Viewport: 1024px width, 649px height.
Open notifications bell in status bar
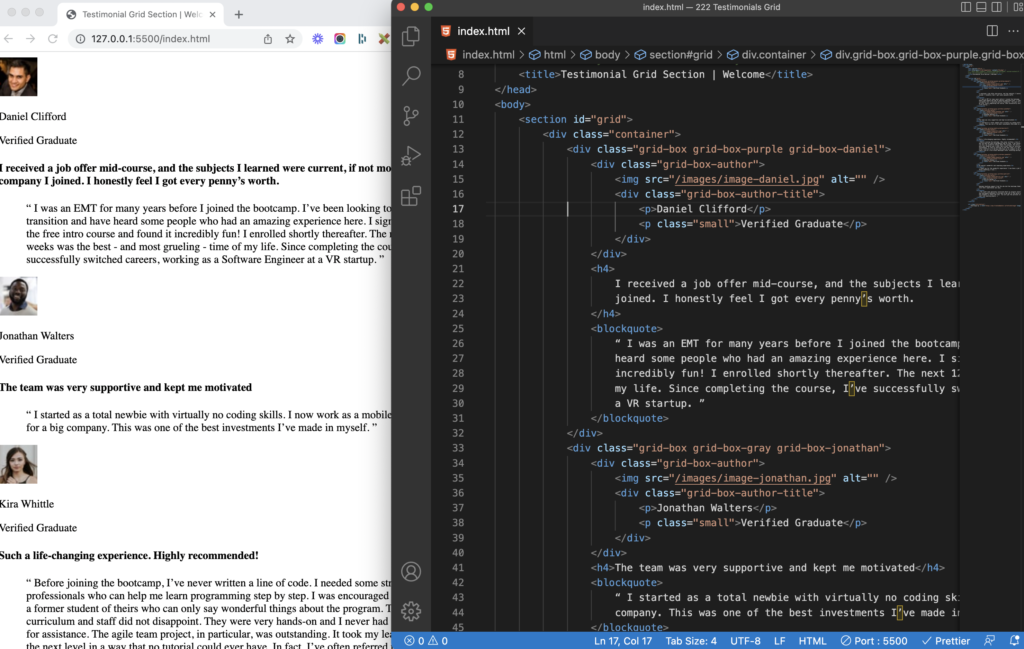click(x=1014, y=641)
